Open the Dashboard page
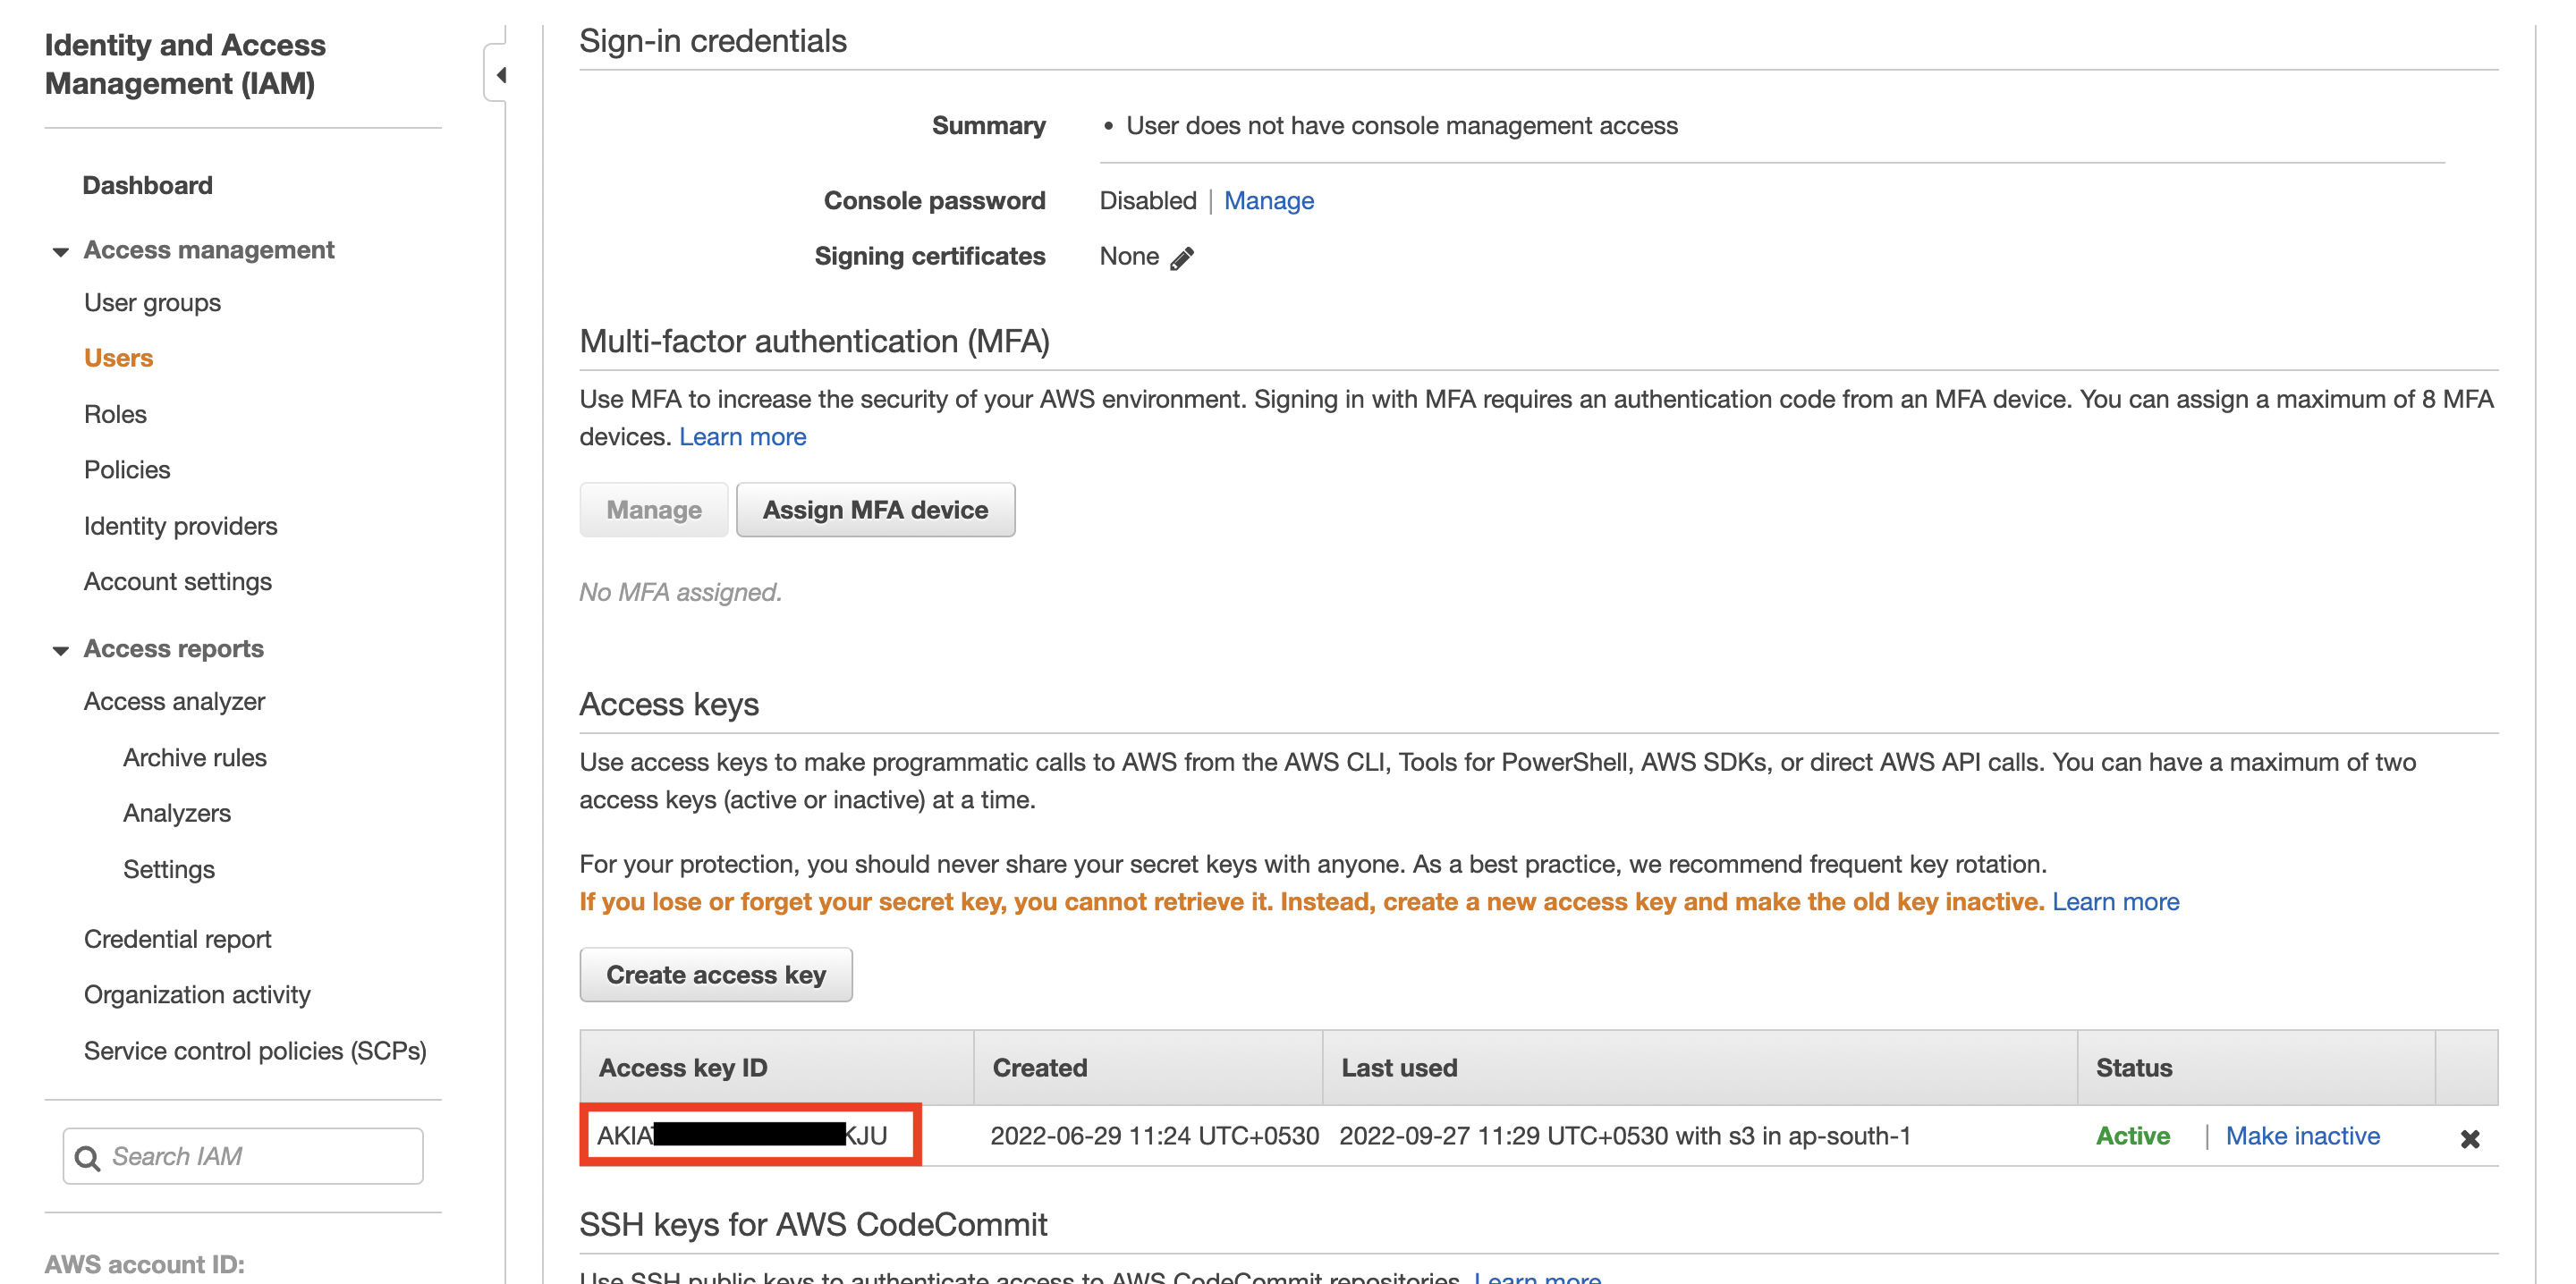The height and width of the screenshot is (1284, 2576). 147,185
